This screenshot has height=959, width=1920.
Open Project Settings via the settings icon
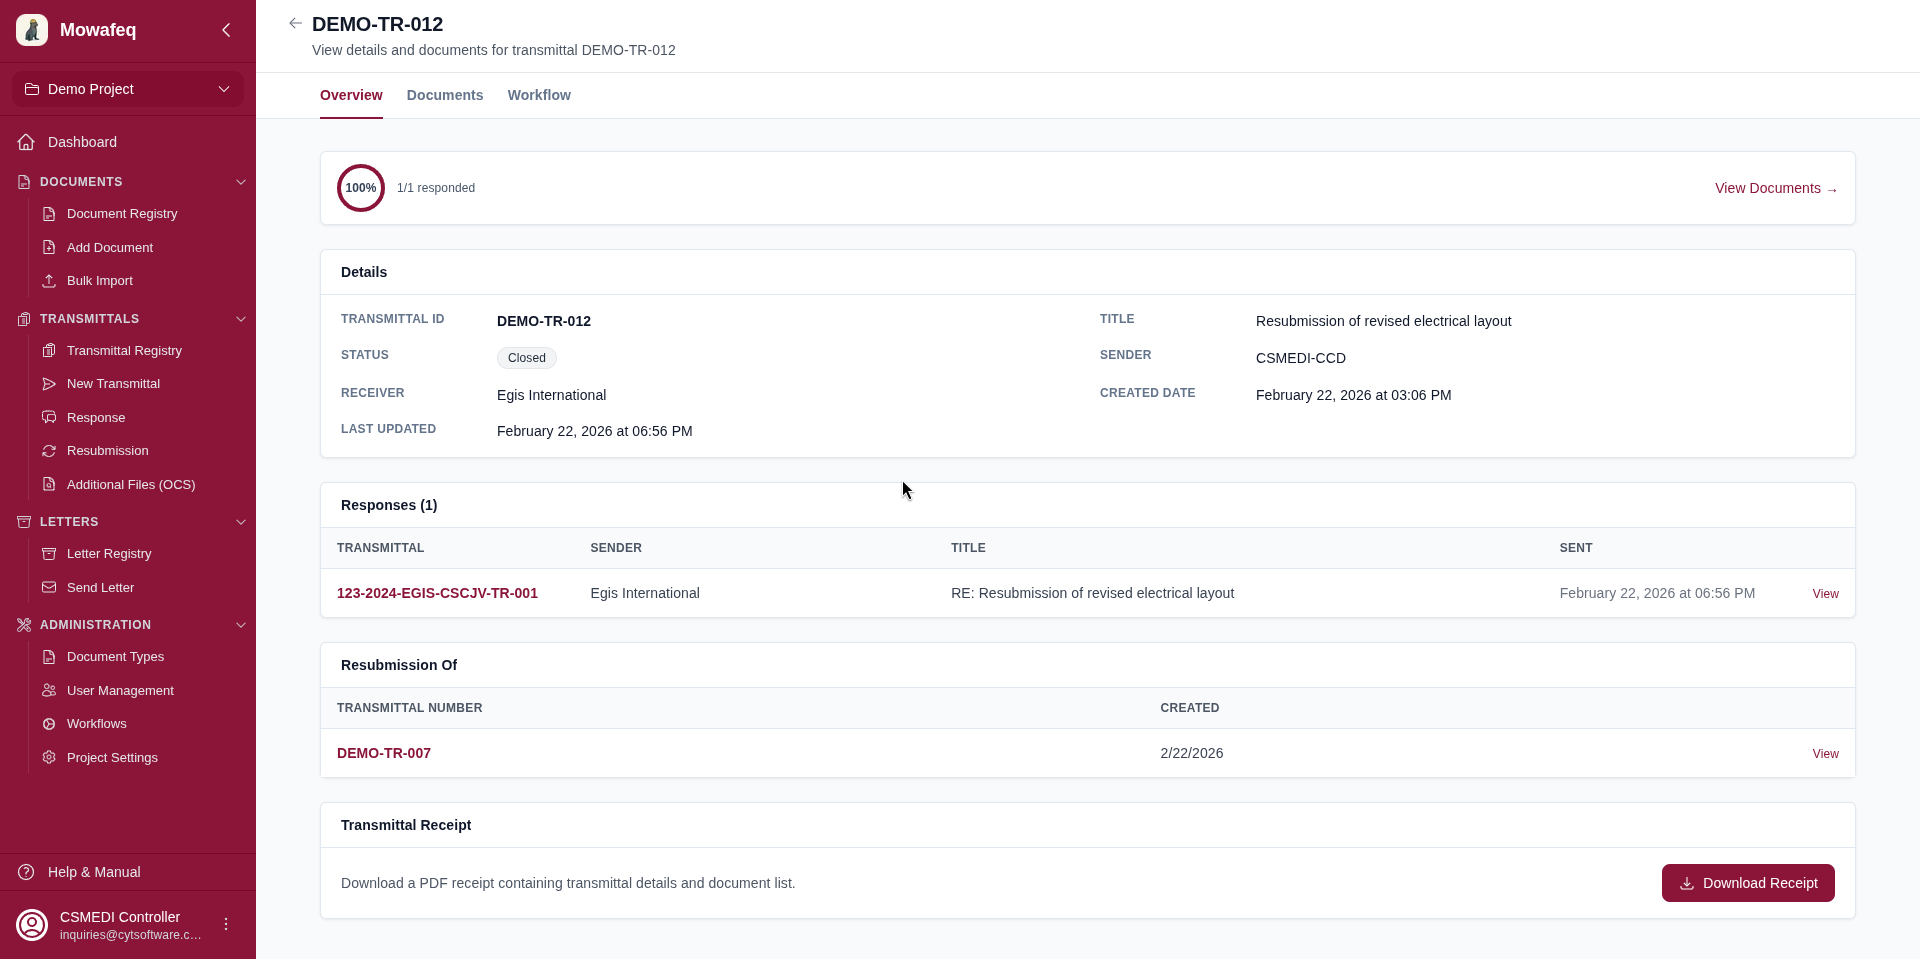(48, 758)
